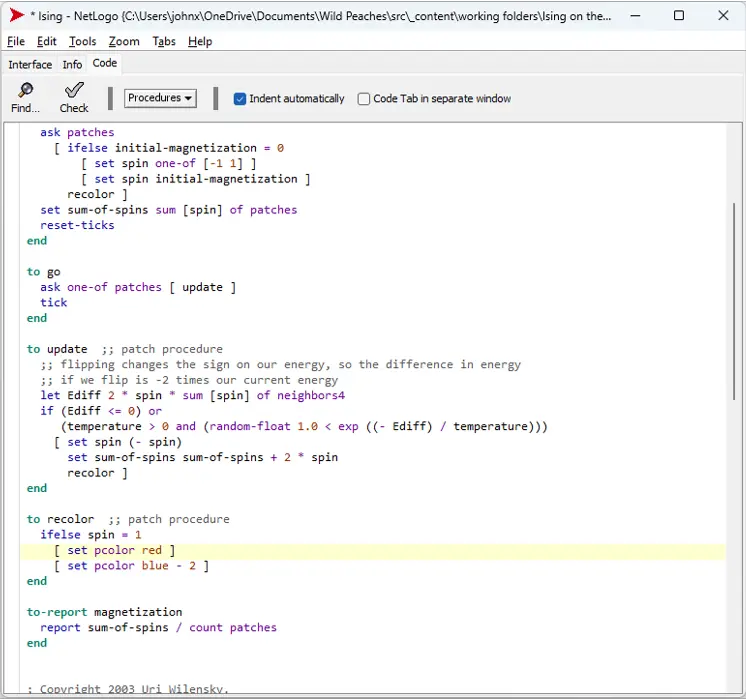Click 'ask one-of patches [ update ]' line
Screen dimensions: 746x699
pos(138,287)
